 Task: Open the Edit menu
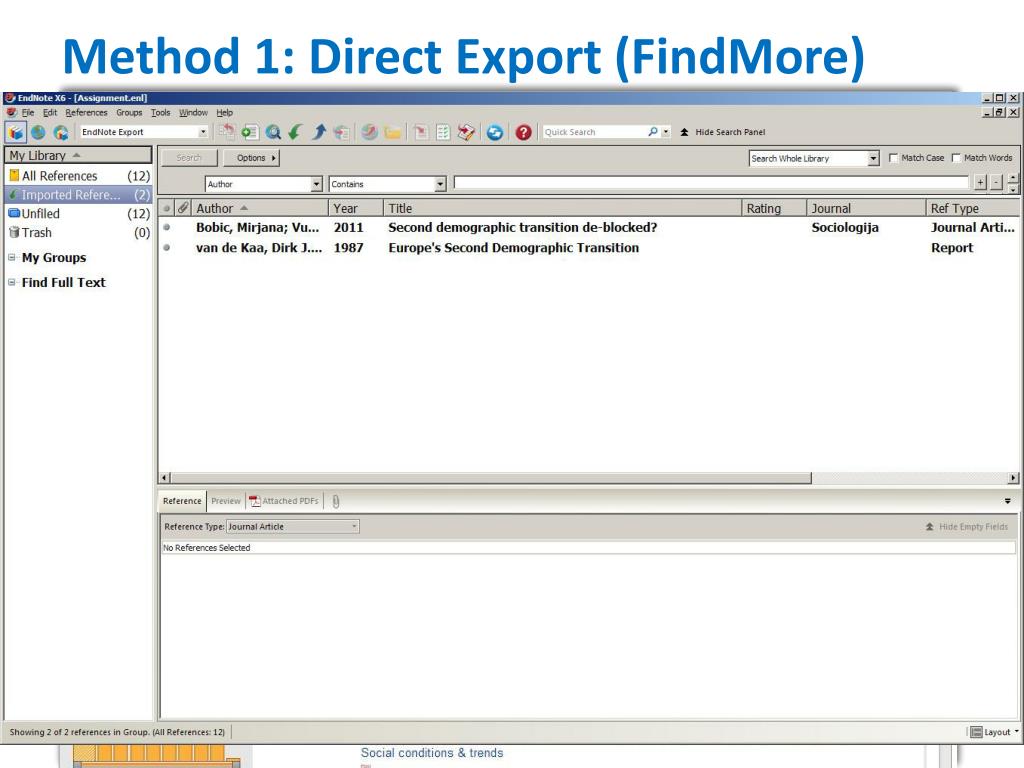[x=50, y=112]
